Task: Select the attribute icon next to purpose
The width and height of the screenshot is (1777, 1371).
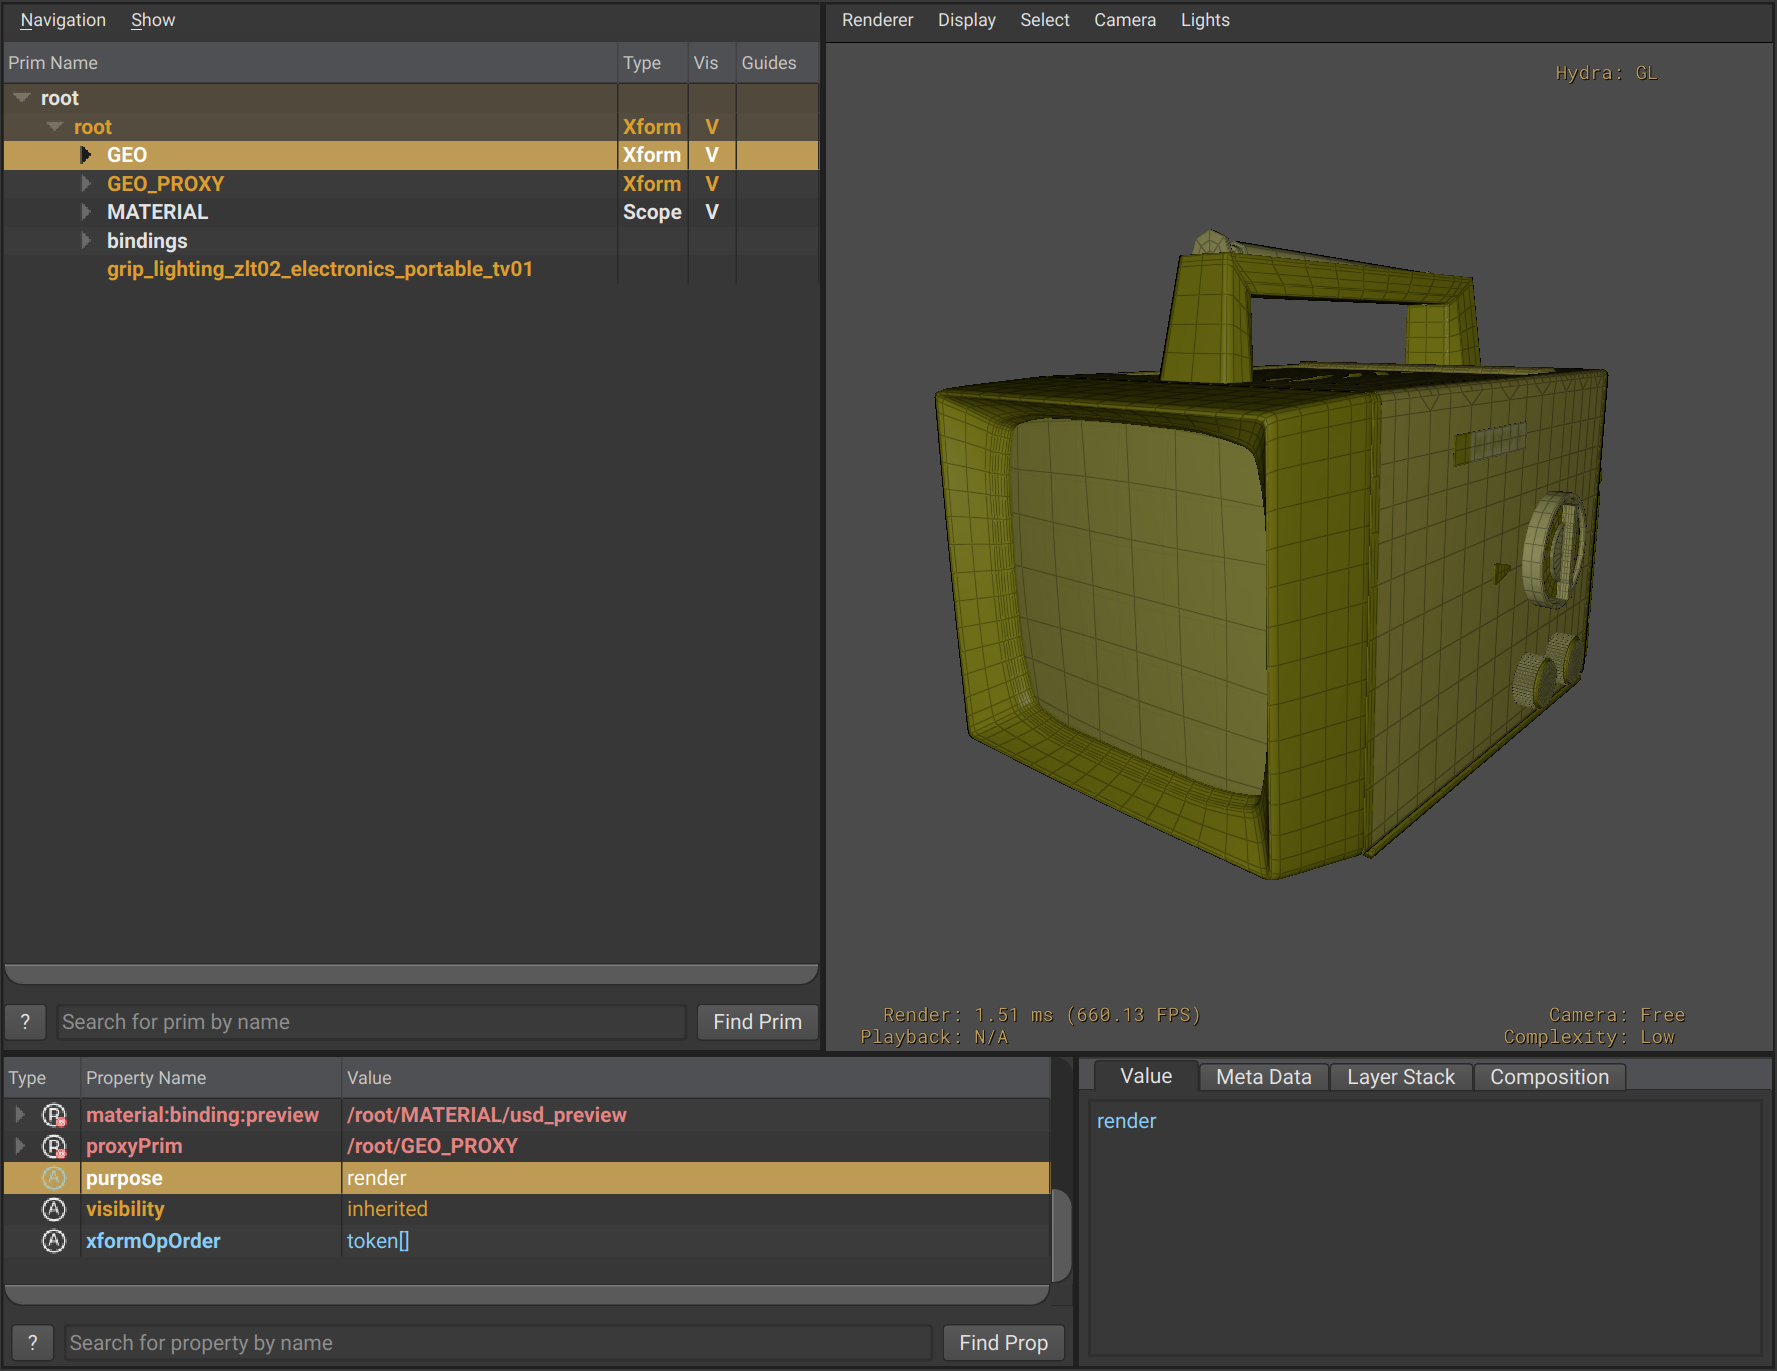Action: click(53, 1178)
